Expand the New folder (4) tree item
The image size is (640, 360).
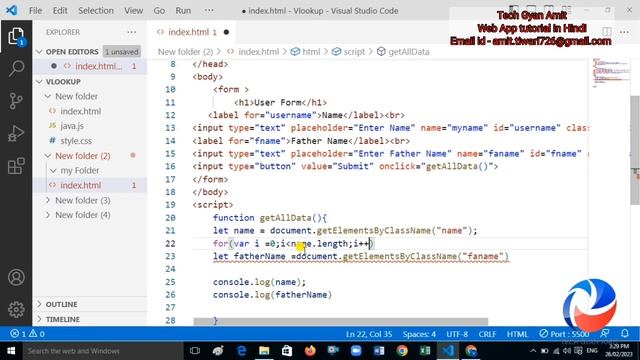click(x=48, y=215)
